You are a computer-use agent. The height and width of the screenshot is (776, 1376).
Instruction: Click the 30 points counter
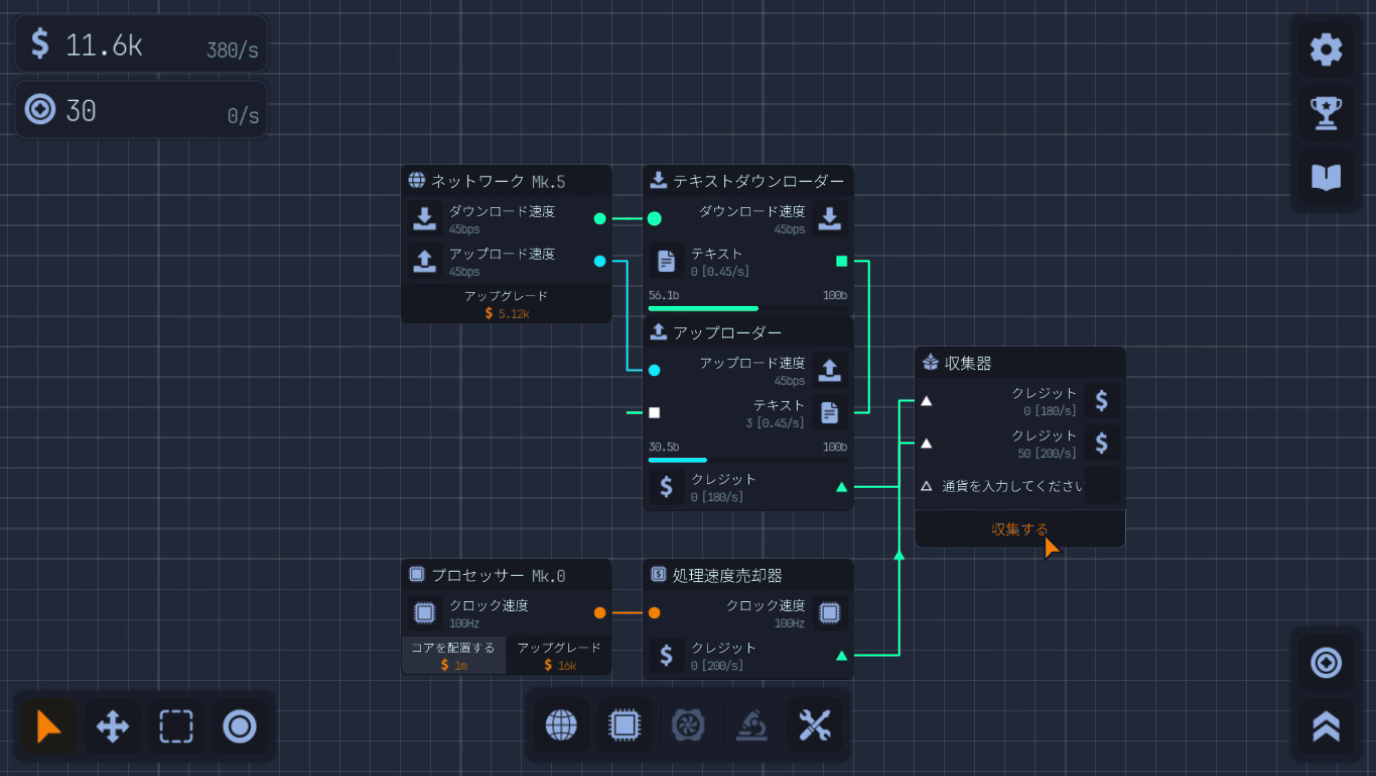[x=141, y=109]
